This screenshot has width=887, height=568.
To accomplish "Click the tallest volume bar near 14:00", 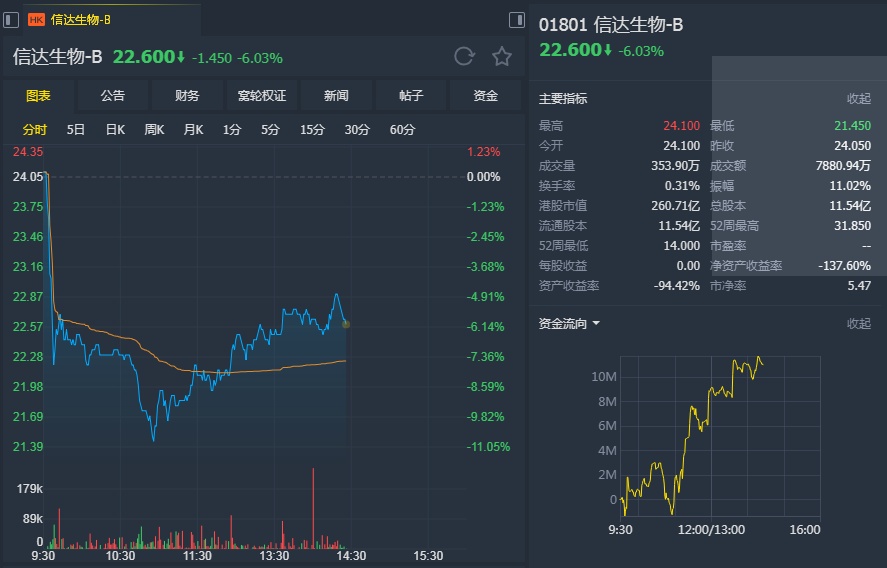I will 313,508.
